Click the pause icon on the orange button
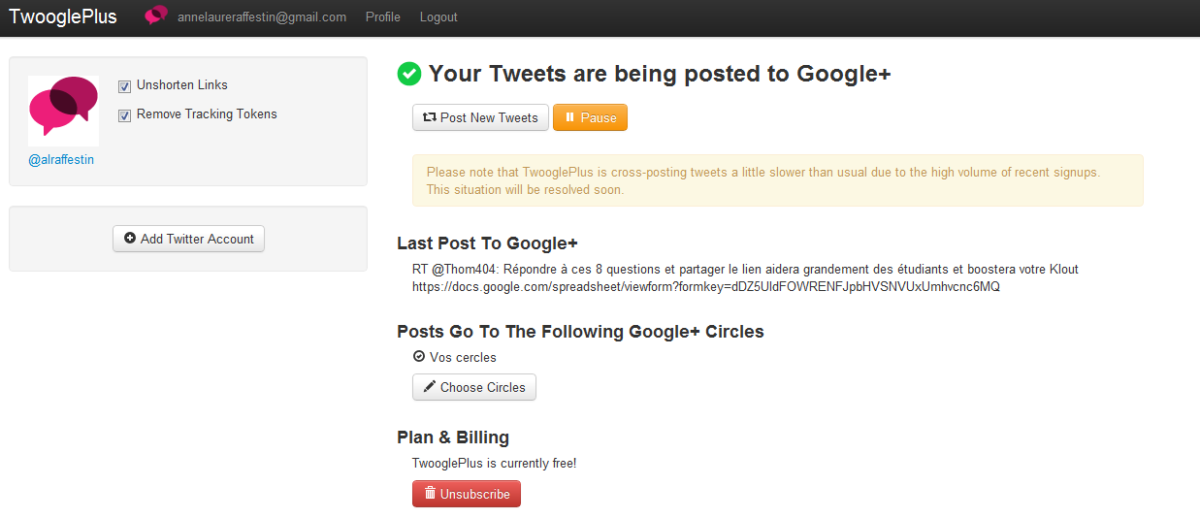The image size is (1200, 518). click(569, 118)
